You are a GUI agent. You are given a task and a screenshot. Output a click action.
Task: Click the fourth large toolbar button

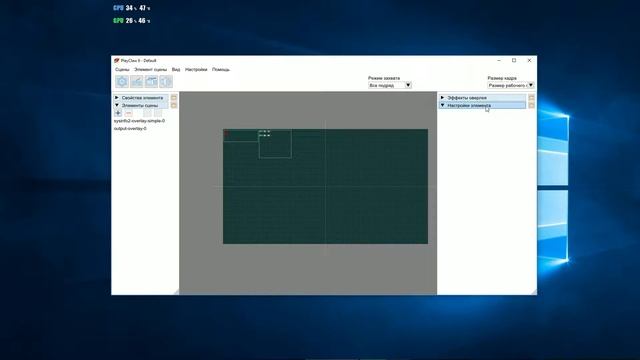[x=166, y=82]
